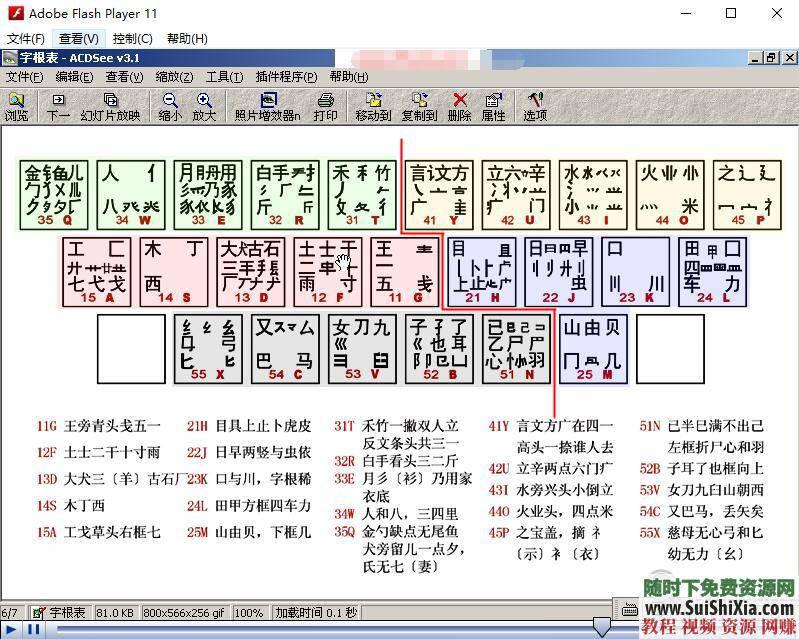This screenshot has width=799, height=639.
Task: Click the Adobe Flash Player logo icon
Action: point(16,13)
